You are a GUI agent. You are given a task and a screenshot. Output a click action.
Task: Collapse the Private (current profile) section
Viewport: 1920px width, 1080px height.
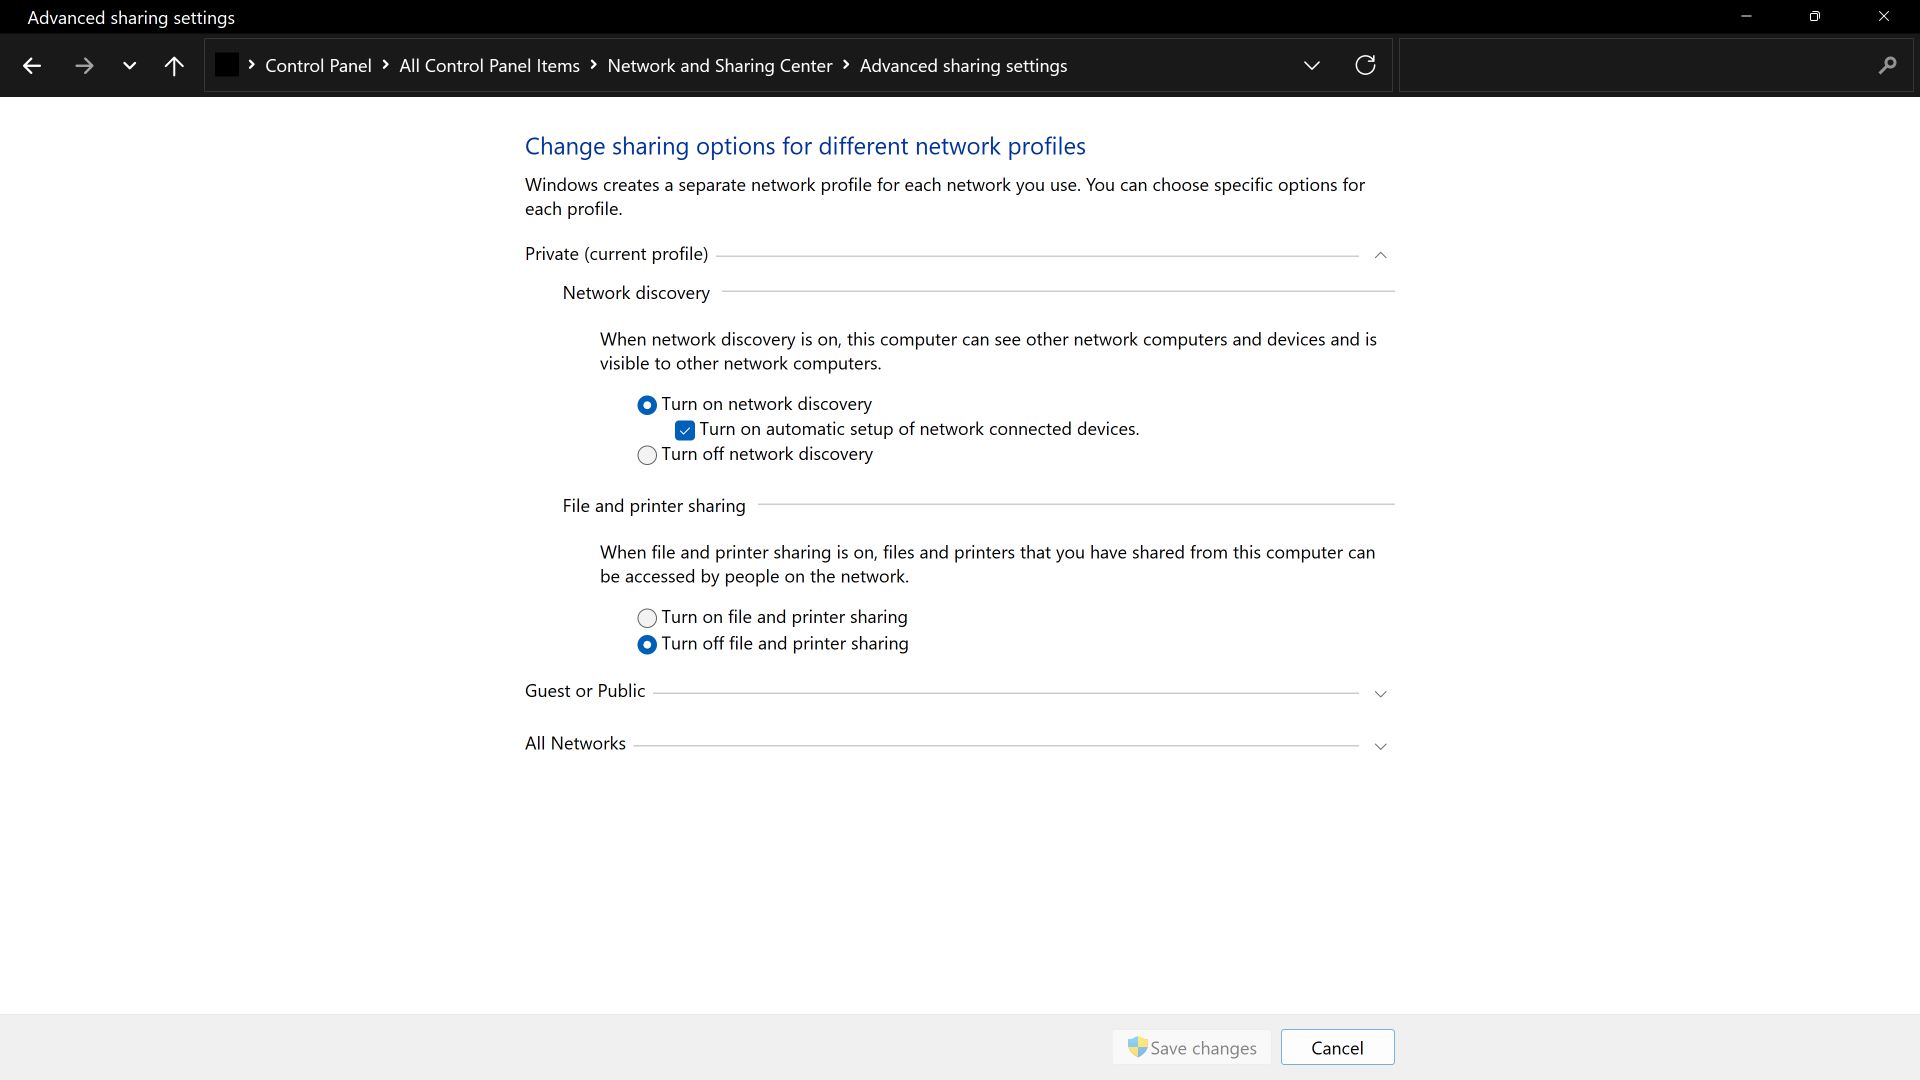click(1380, 255)
